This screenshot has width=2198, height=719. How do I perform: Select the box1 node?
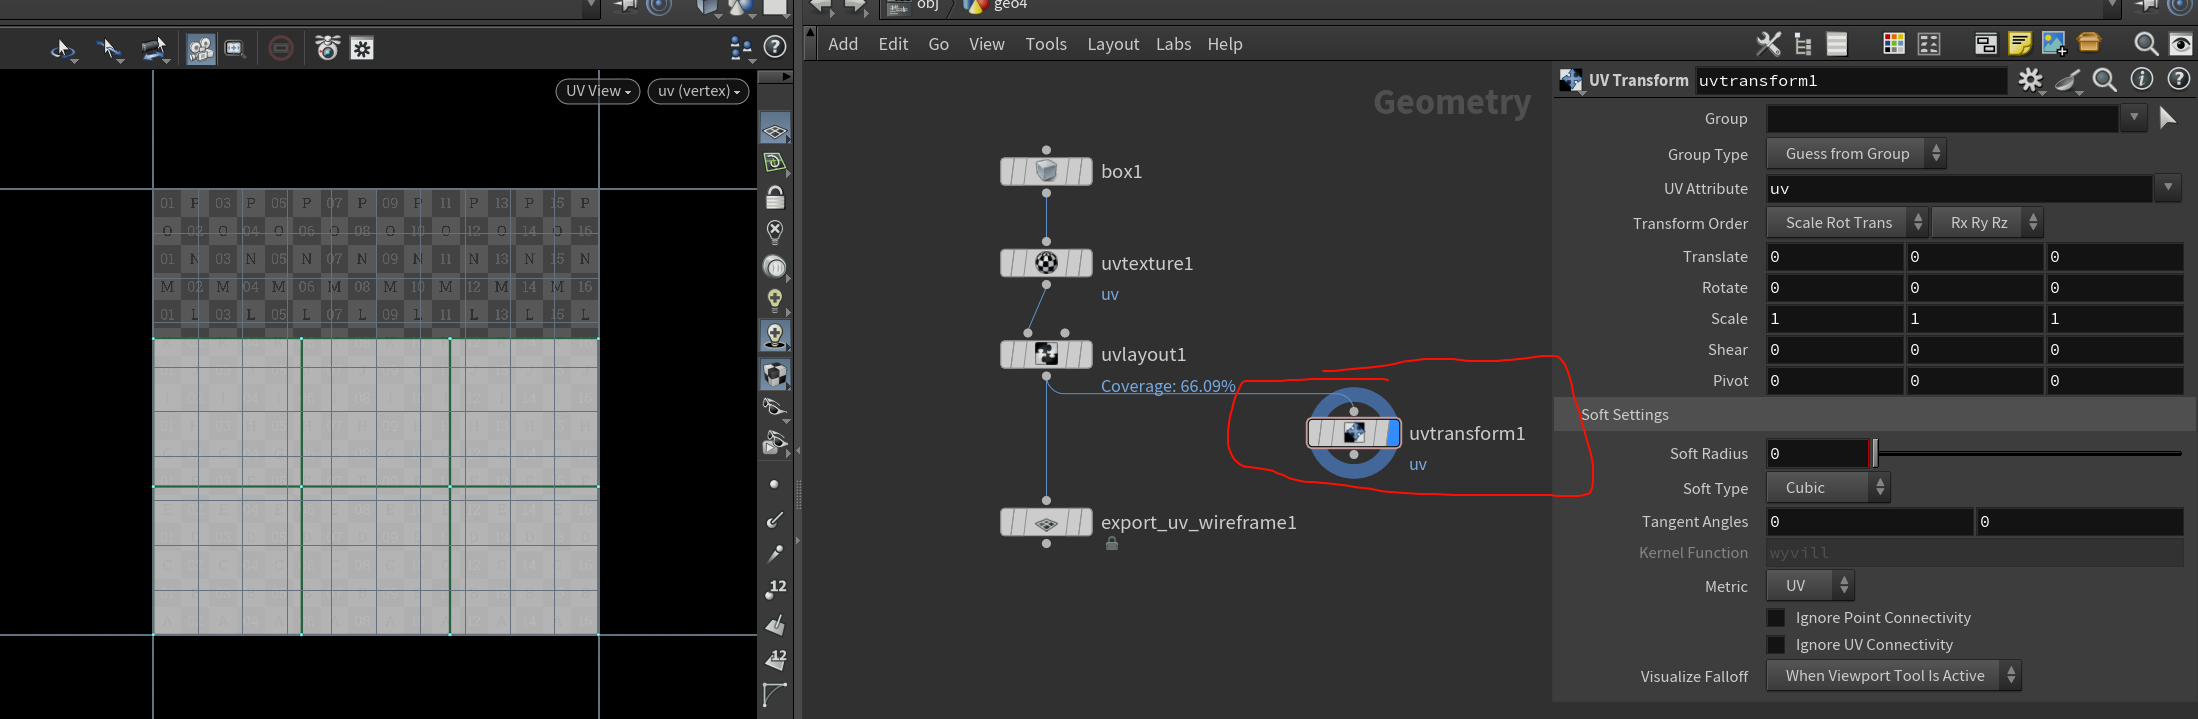click(1046, 171)
